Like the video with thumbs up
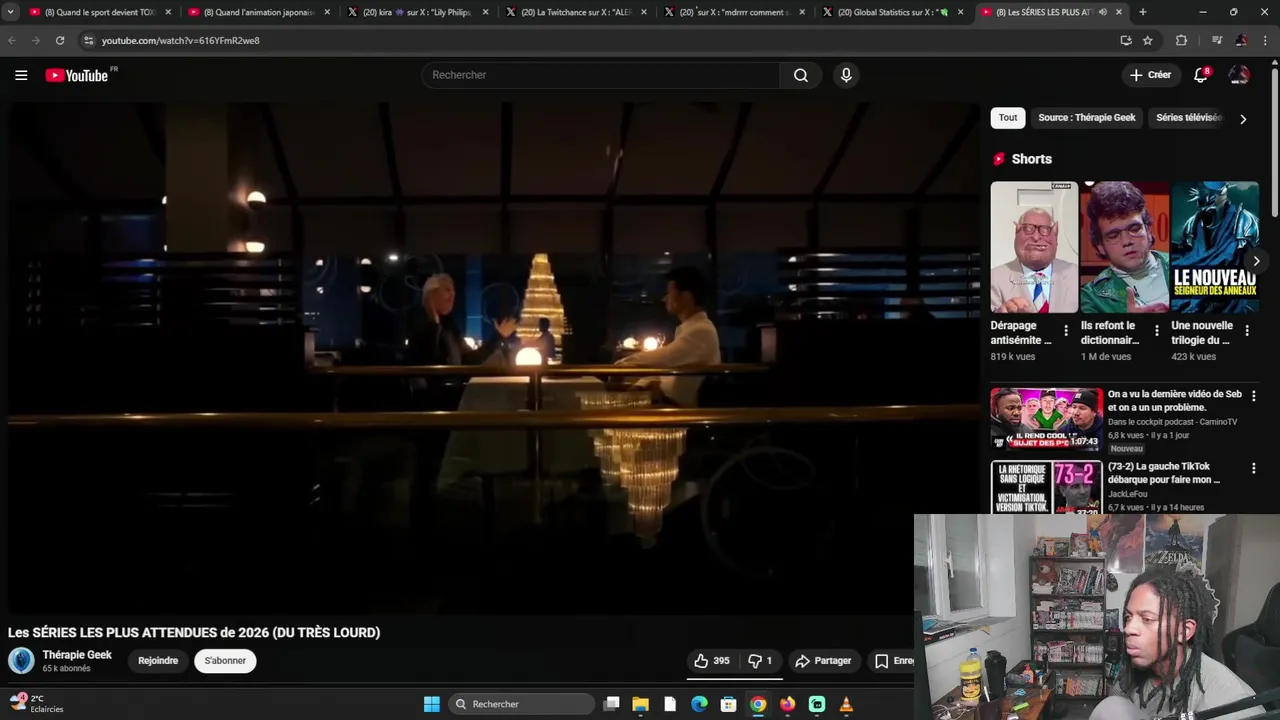This screenshot has width=1280, height=720. click(x=712, y=661)
